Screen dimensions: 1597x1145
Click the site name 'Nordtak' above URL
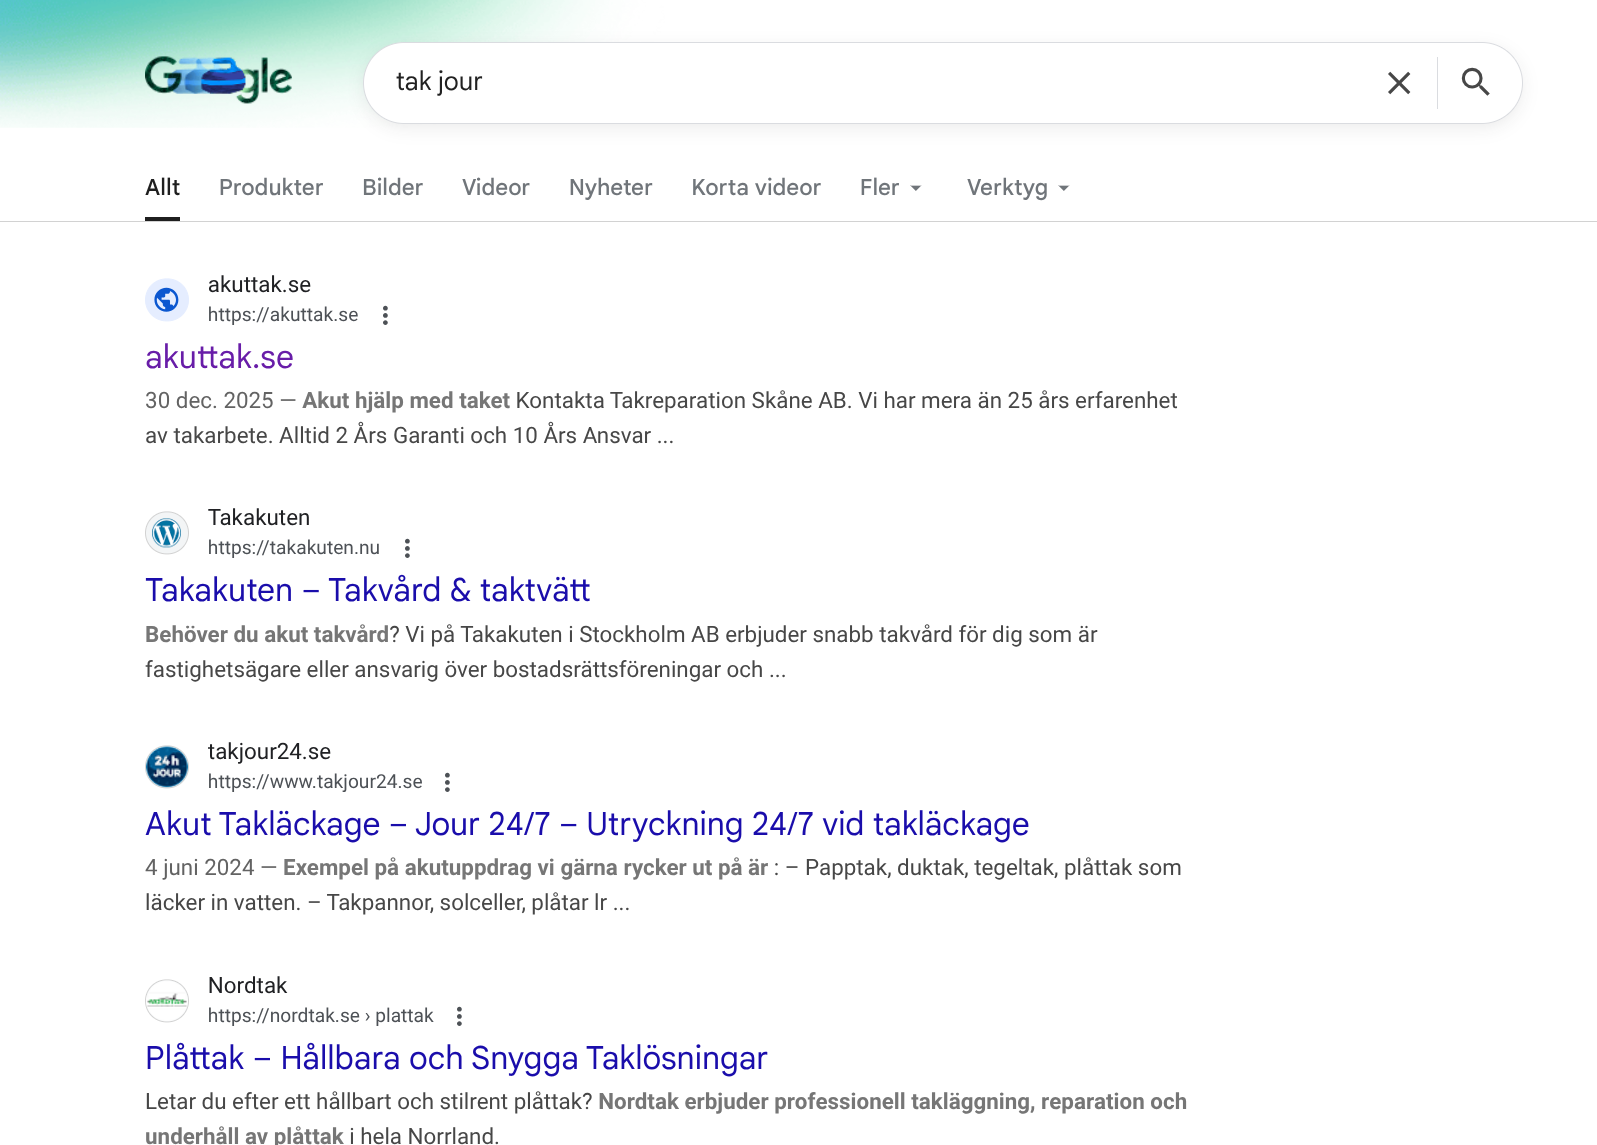(x=247, y=986)
